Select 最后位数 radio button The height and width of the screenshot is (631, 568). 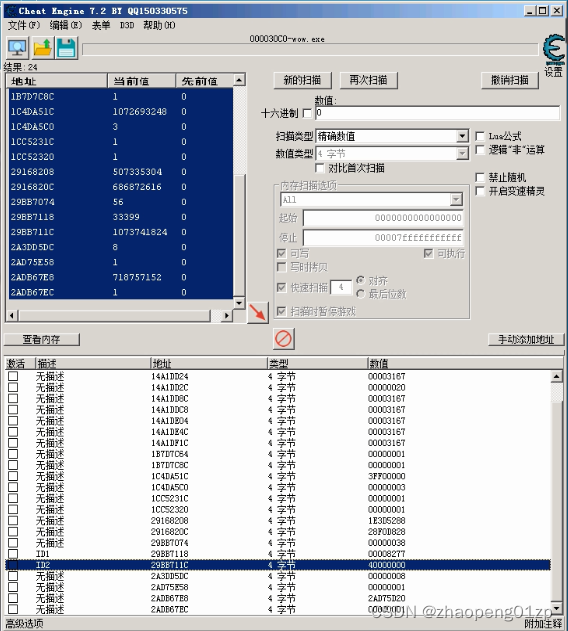point(361,294)
